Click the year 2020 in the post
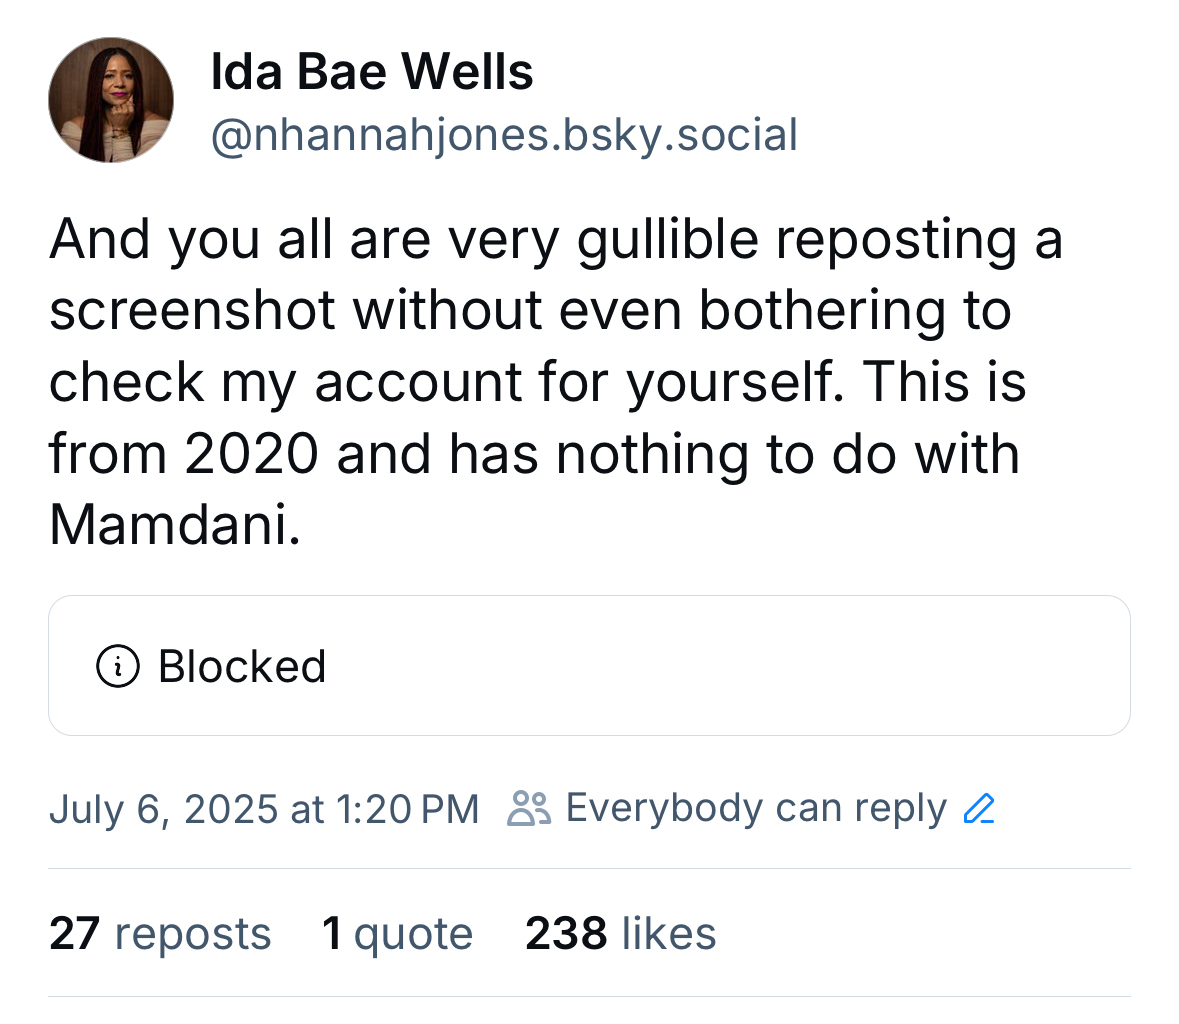 pos(251,454)
